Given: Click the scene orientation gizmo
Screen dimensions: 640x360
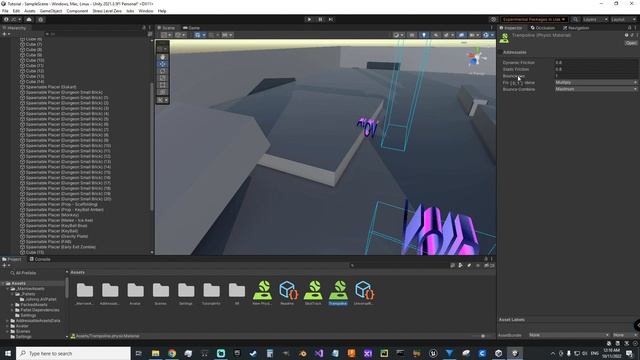Looking at the screenshot, I should pyautogui.click(x=476, y=58).
